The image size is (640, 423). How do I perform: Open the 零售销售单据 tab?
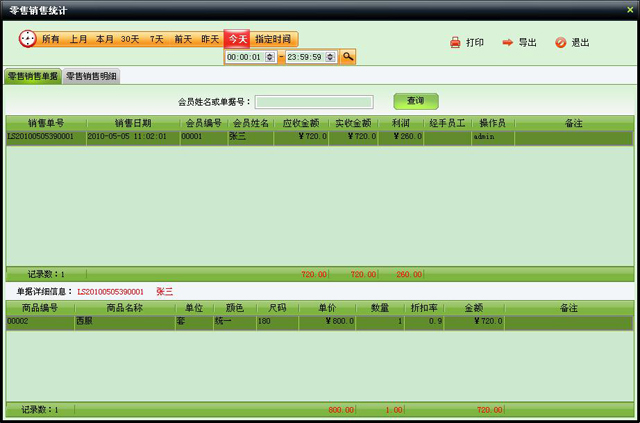coord(32,76)
